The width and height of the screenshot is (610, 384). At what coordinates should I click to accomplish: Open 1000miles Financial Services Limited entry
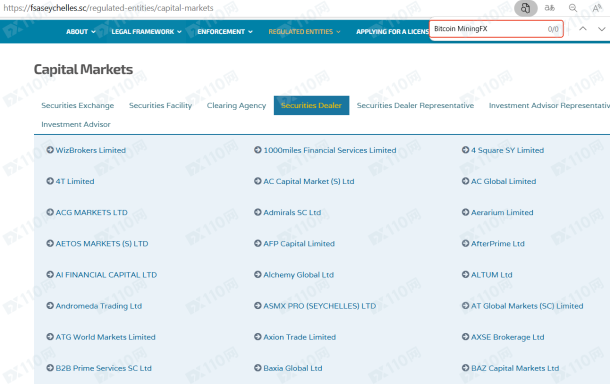(330, 150)
